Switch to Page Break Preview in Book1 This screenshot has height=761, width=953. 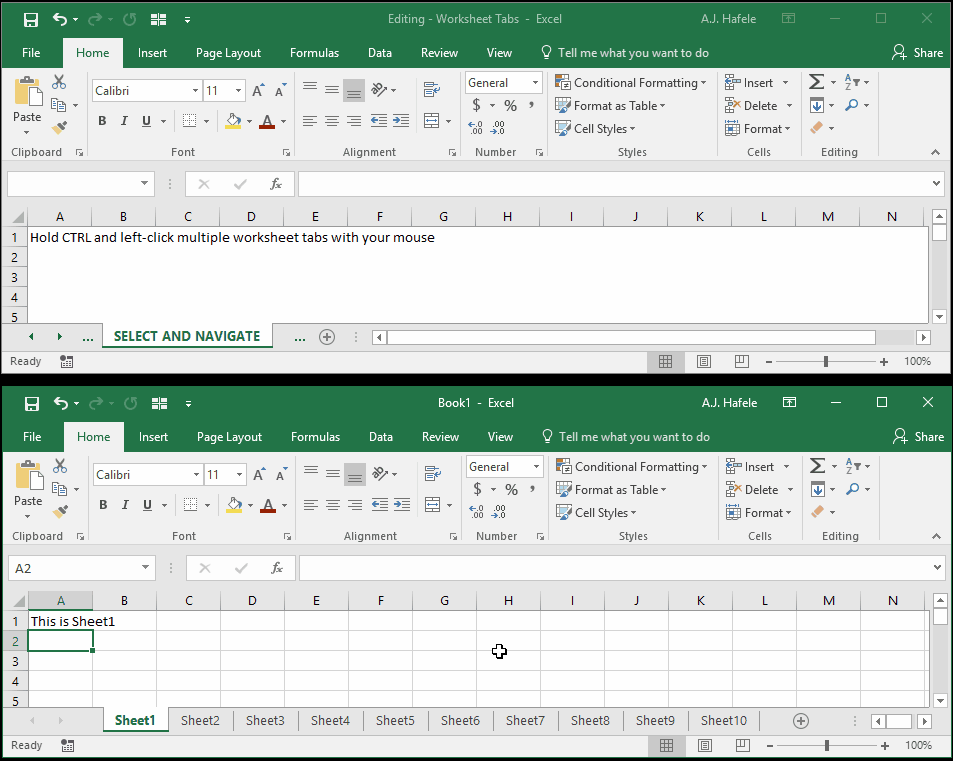pyautogui.click(x=743, y=745)
